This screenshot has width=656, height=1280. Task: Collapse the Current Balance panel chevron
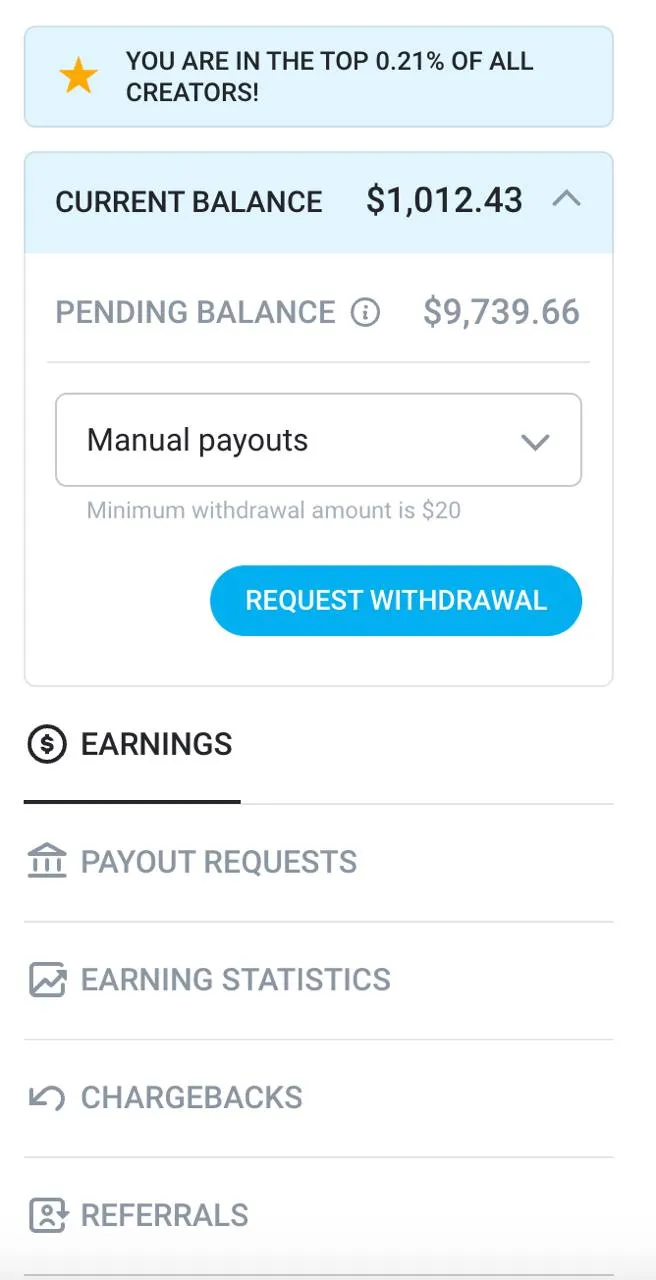(x=566, y=200)
